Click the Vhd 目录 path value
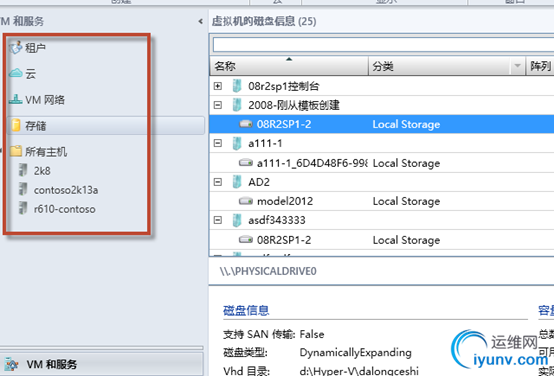 [359, 371]
